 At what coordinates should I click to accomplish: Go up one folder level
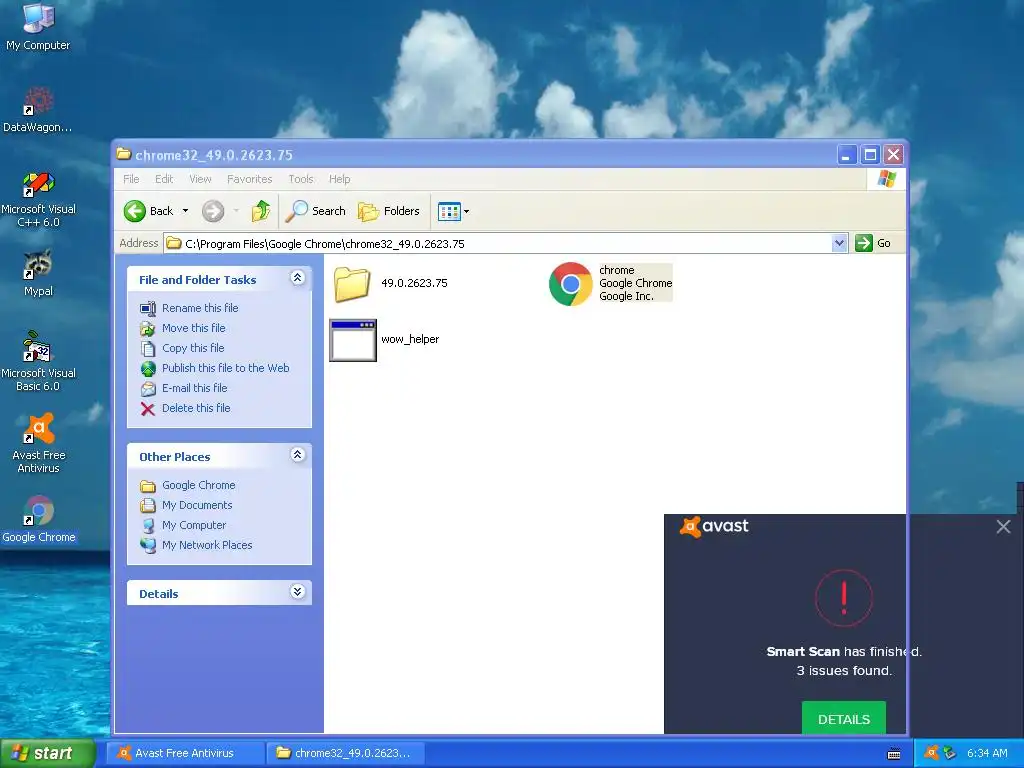point(261,211)
